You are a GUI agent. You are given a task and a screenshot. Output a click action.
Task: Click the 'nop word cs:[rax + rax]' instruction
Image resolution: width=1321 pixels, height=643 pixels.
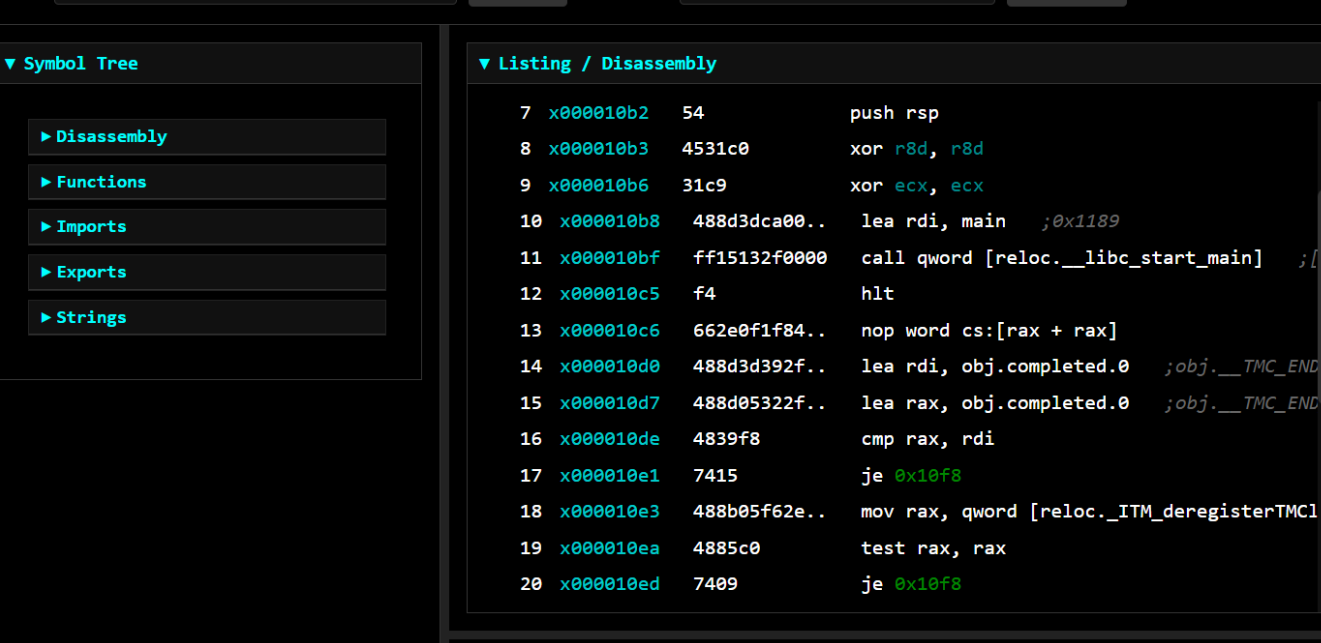[990, 330]
